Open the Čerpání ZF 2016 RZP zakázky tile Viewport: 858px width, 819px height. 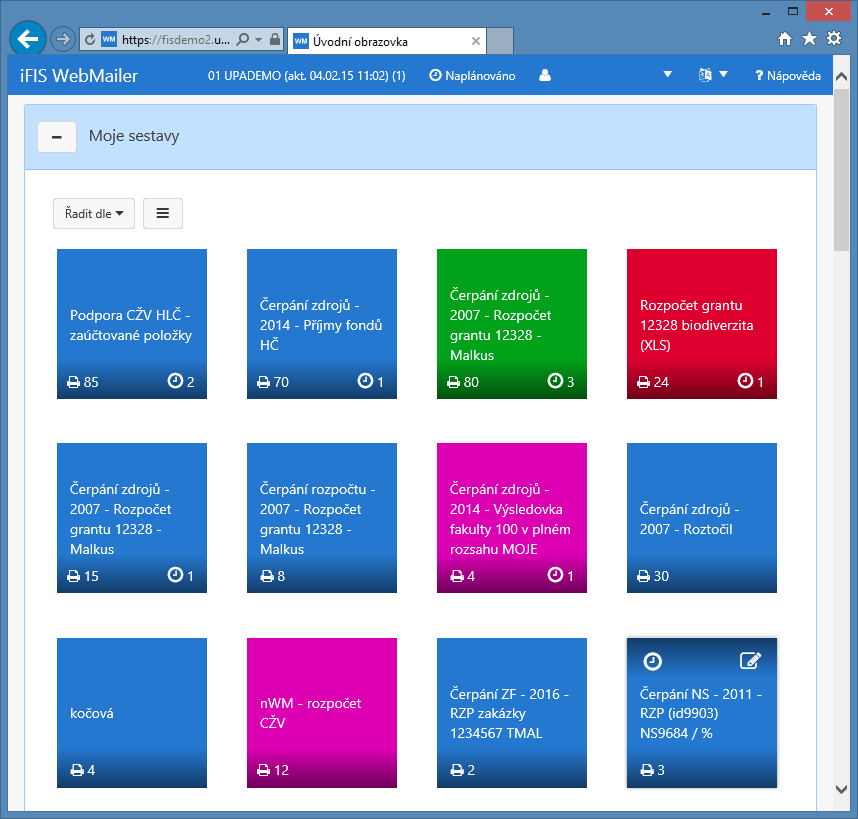tap(512, 713)
